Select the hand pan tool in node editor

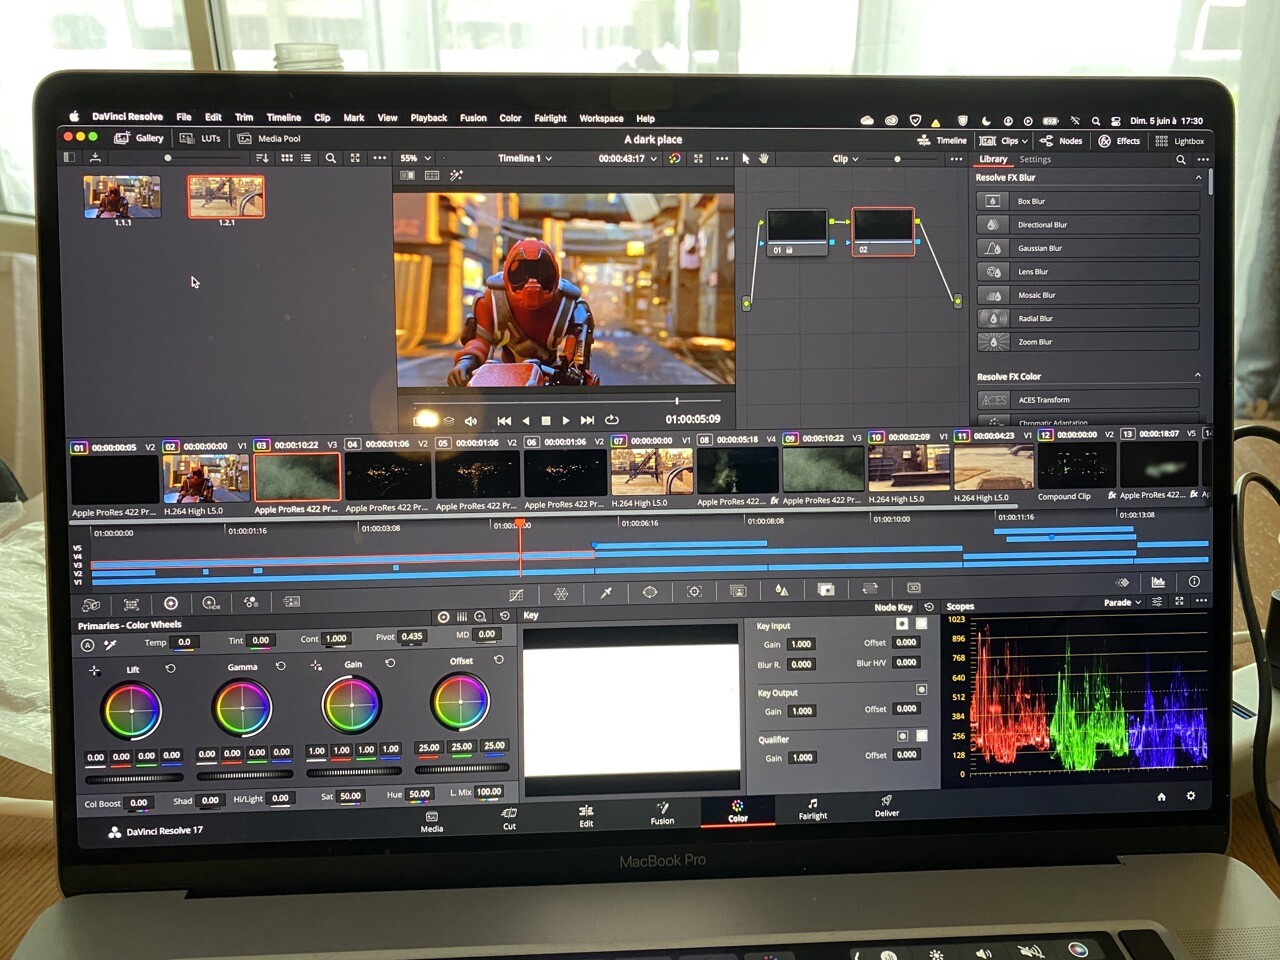(x=764, y=158)
